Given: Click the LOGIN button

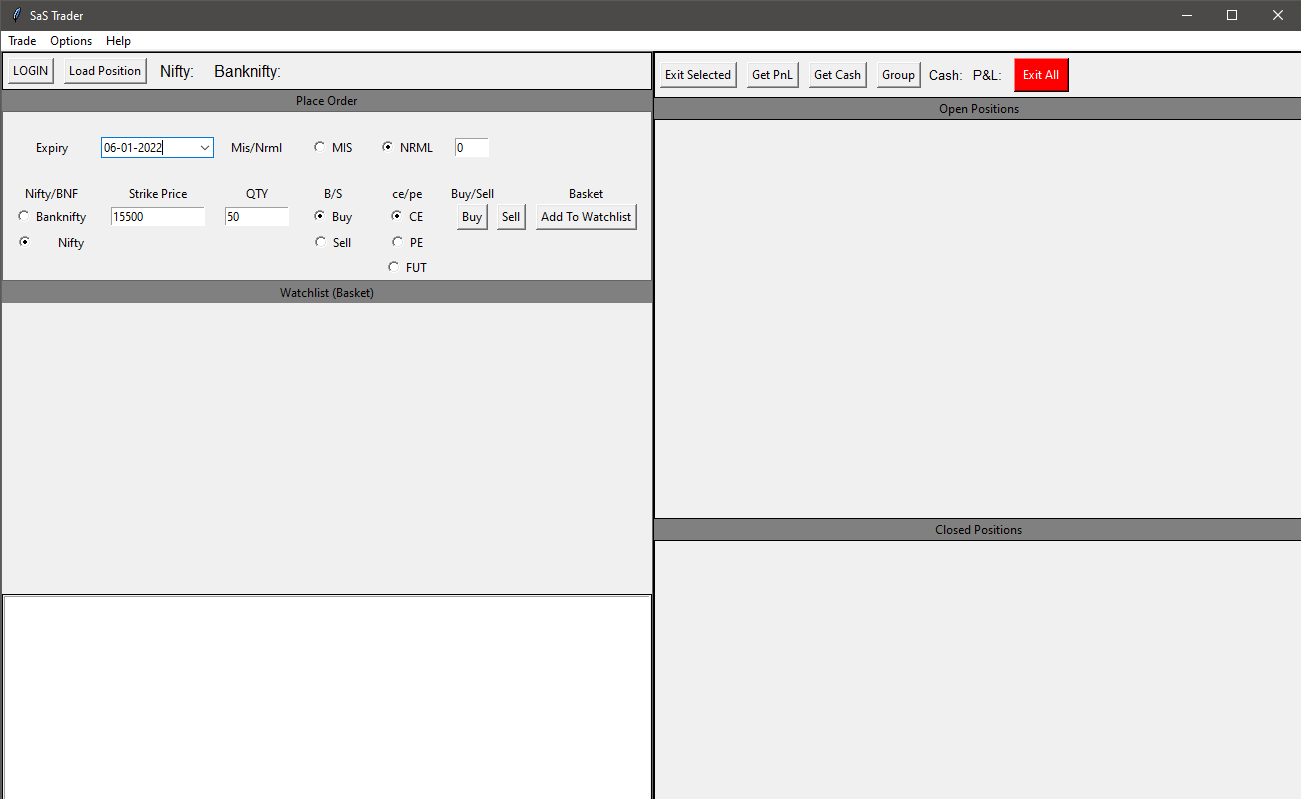Looking at the screenshot, I should pyautogui.click(x=30, y=71).
